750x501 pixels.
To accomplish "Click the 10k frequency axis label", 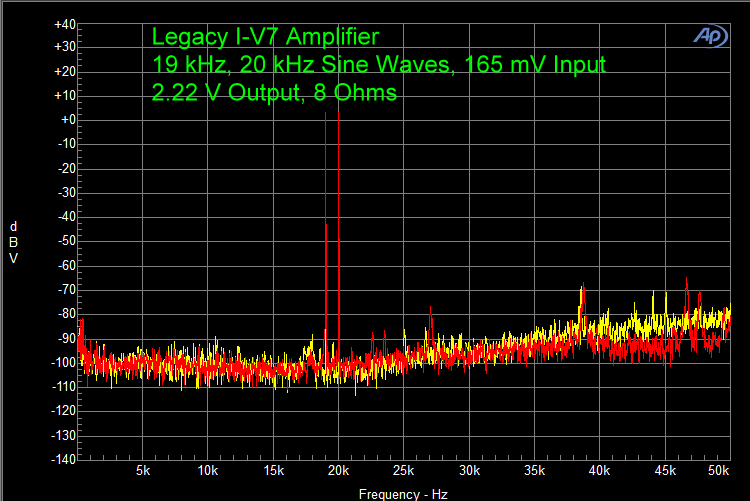I will click(x=208, y=470).
